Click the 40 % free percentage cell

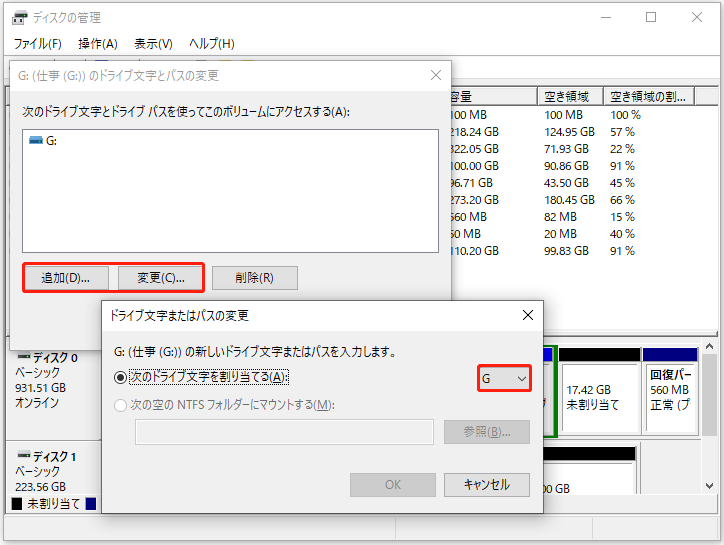[x=622, y=234]
